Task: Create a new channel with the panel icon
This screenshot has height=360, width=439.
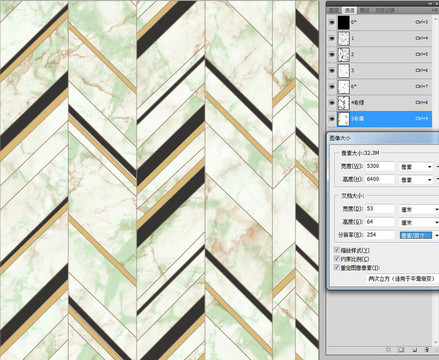Action: [414, 350]
